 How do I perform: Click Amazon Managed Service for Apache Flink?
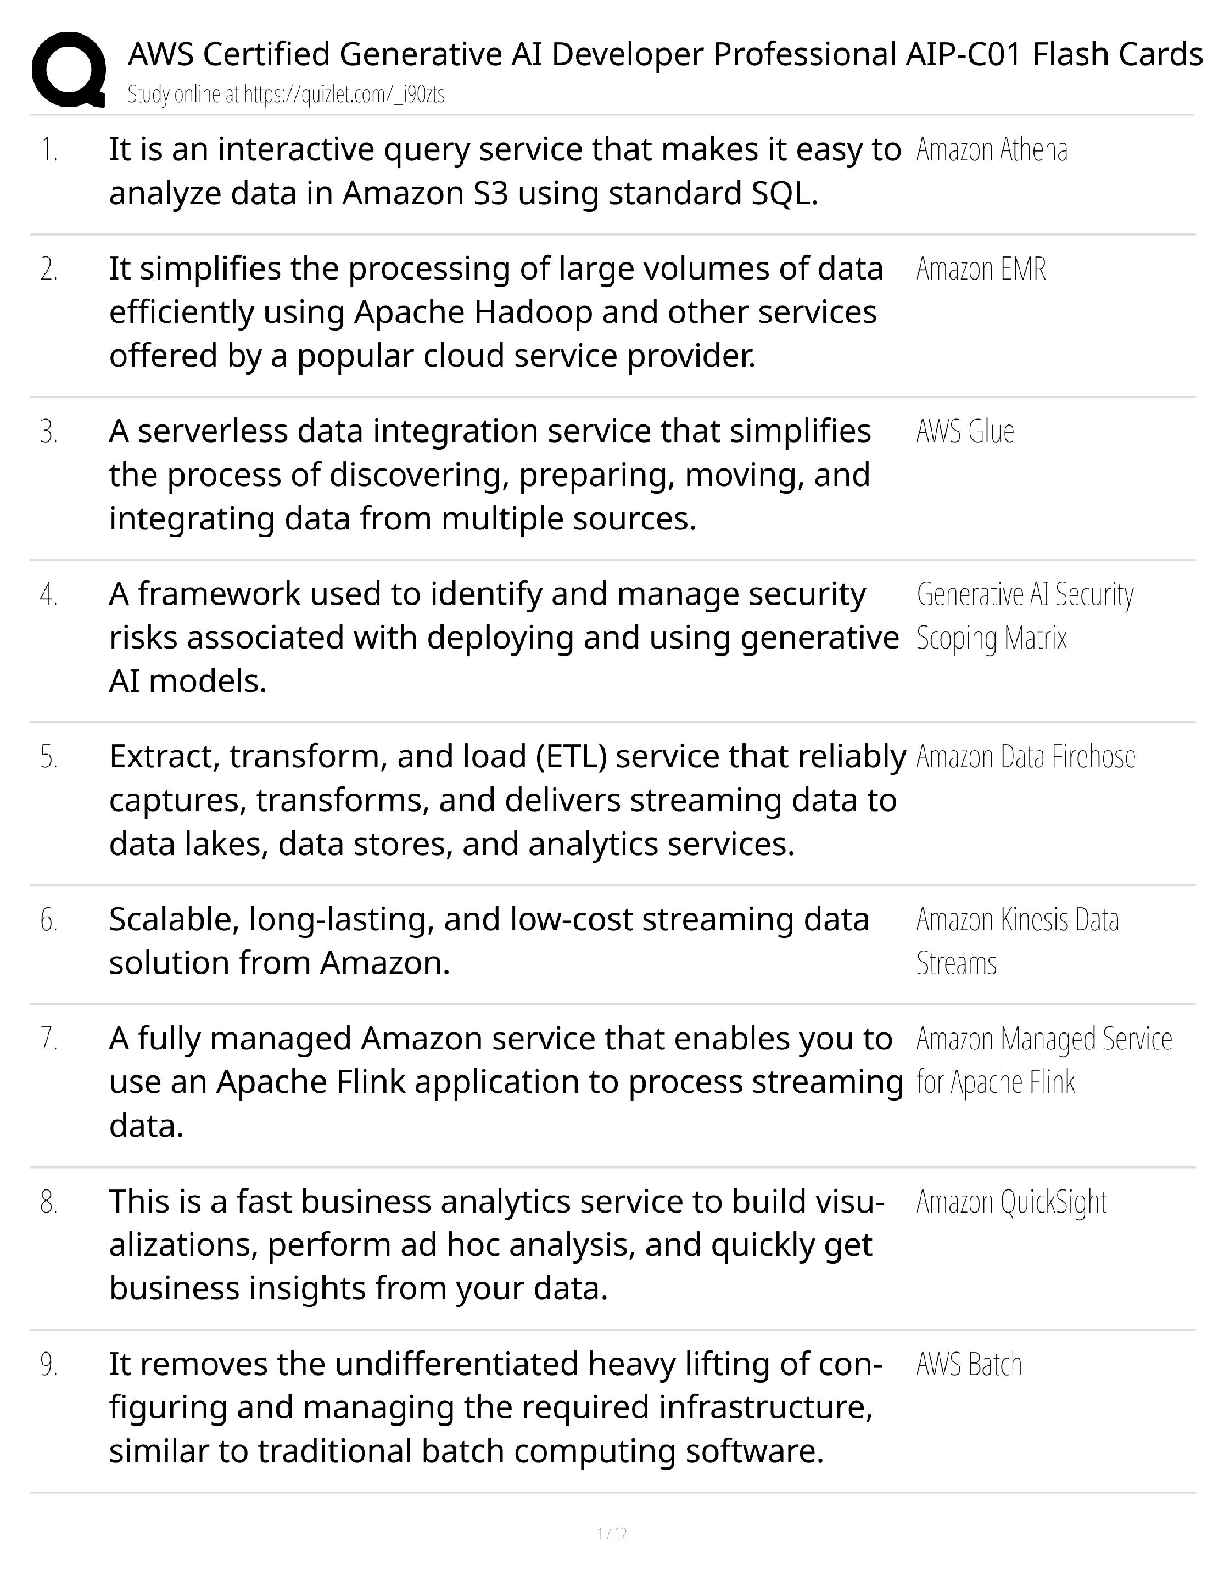click(1044, 1060)
